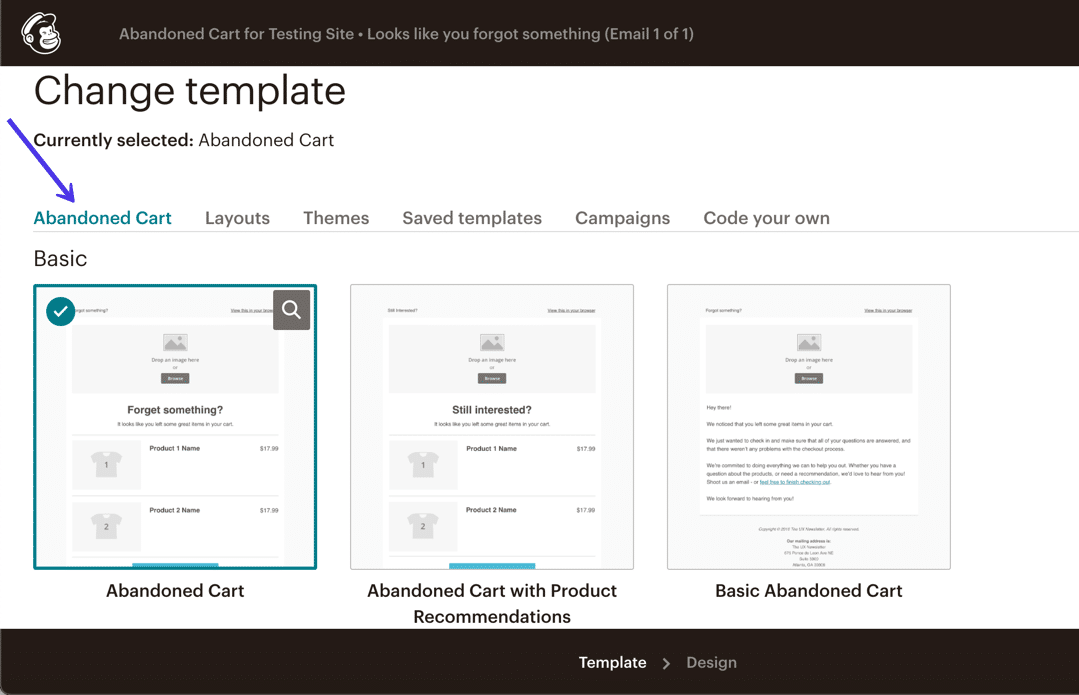
Task: Select the Abandoned Cart tab
Action: click(102, 218)
